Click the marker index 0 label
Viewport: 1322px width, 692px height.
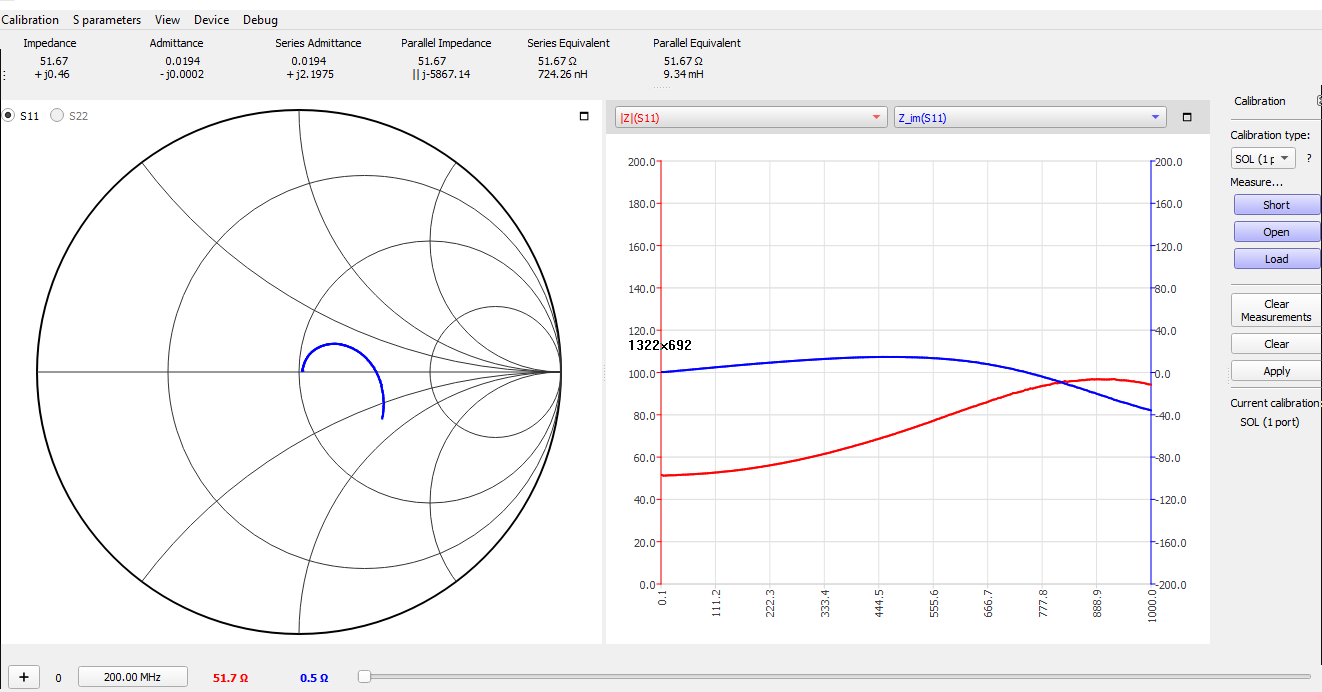58,678
